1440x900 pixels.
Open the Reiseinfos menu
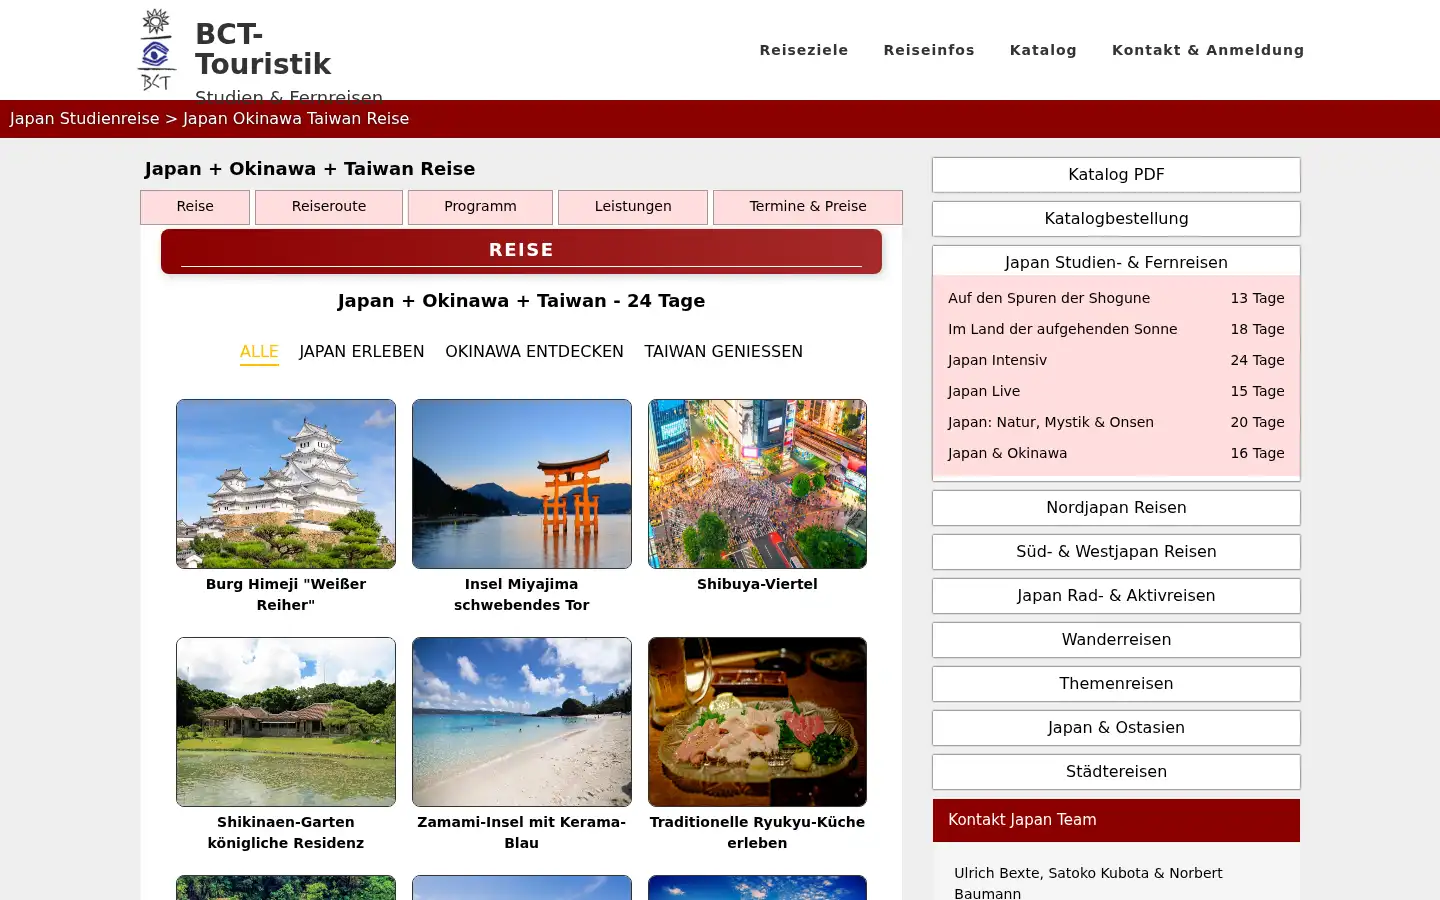point(929,50)
